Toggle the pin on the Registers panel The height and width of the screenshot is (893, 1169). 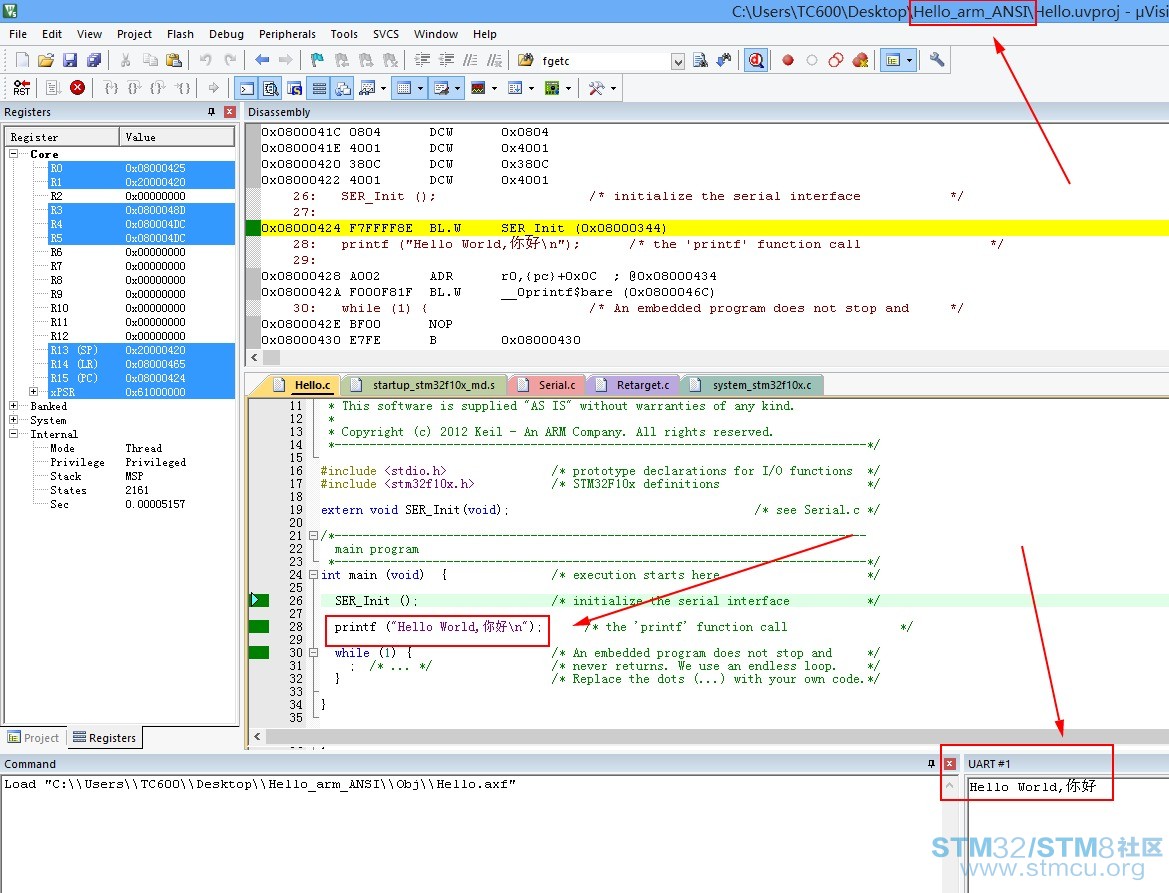click(211, 112)
